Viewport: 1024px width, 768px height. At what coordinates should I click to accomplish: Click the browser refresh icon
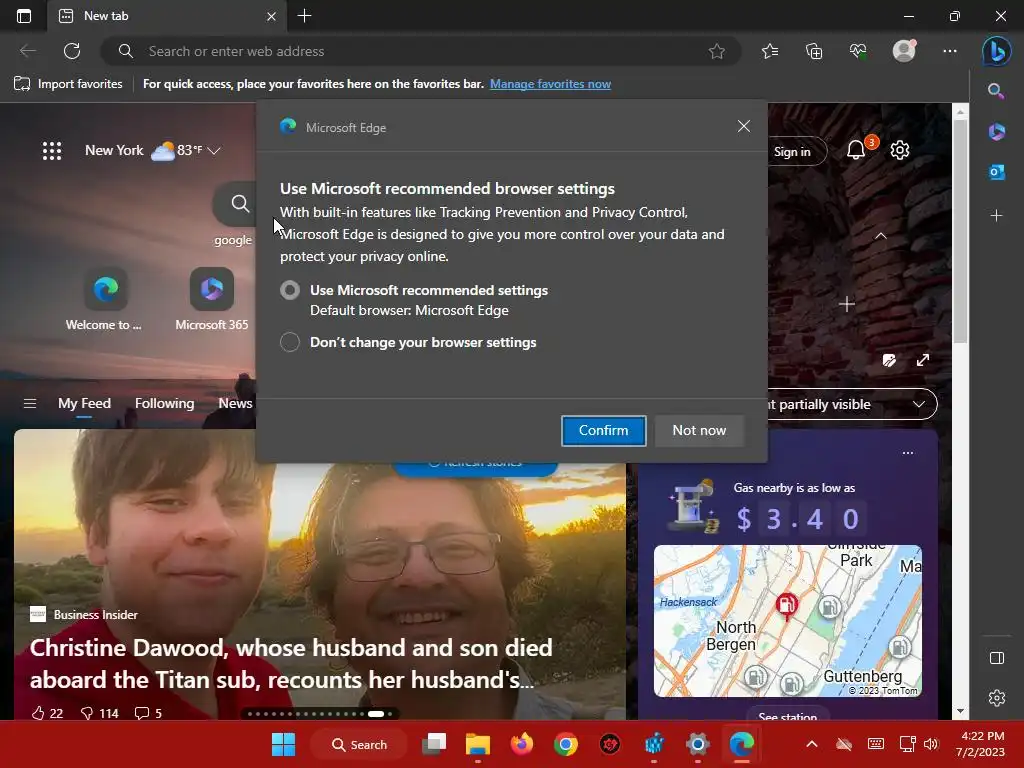pos(72,51)
